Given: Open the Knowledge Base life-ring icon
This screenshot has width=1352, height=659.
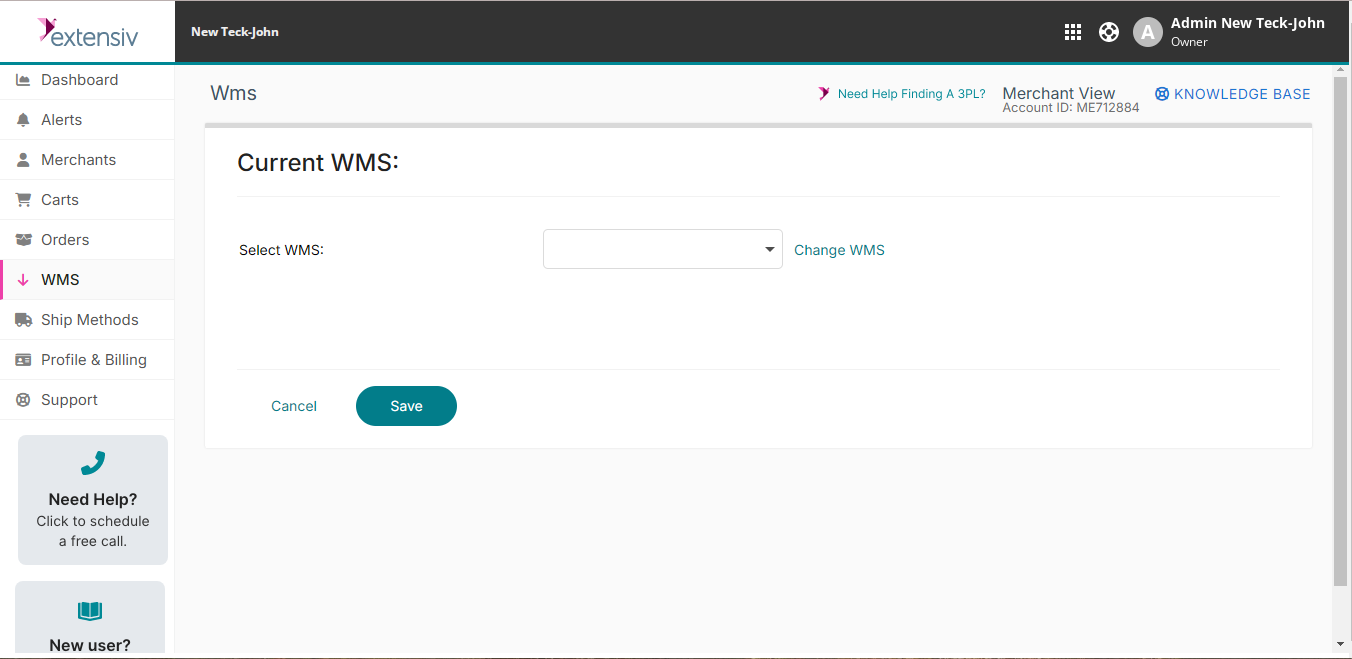Looking at the screenshot, I should pyautogui.click(x=1161, y=93).
